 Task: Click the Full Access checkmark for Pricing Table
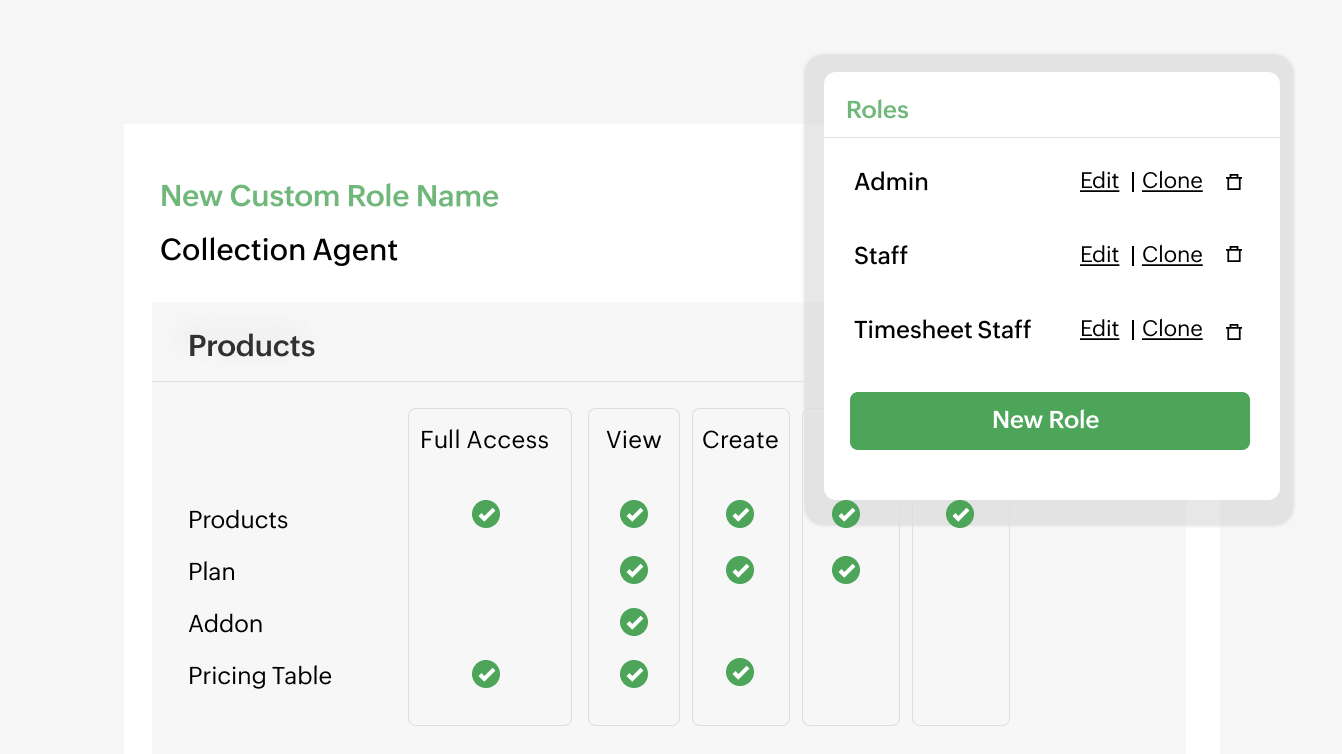coord(487,674)
